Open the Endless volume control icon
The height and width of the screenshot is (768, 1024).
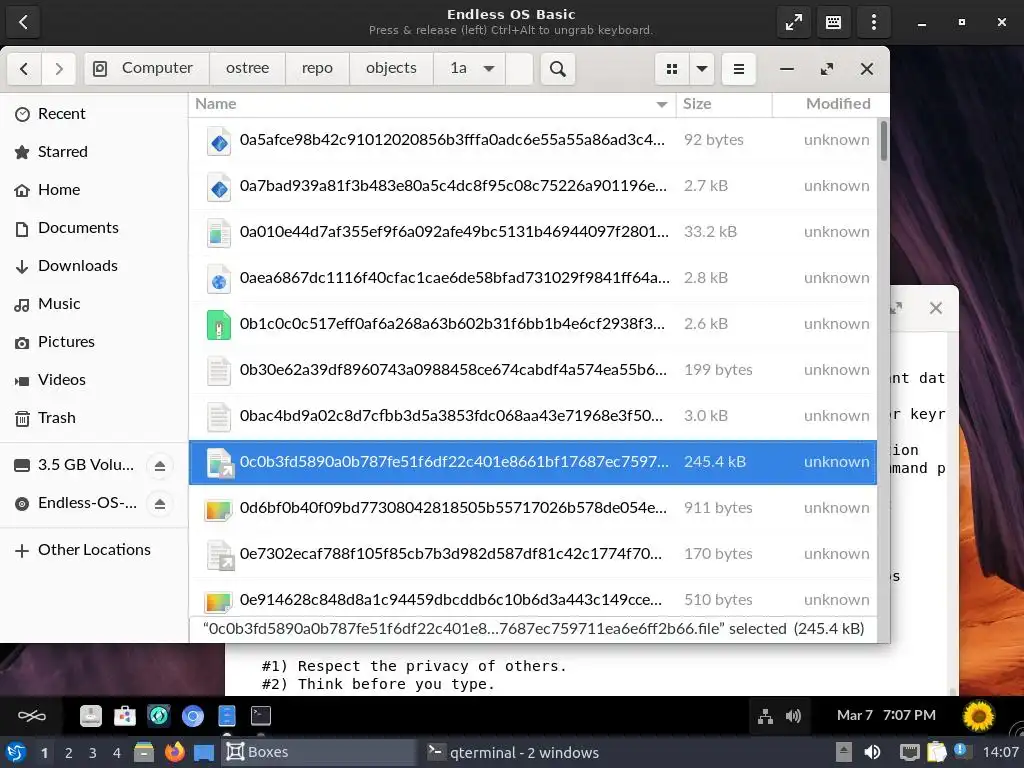(793, 716)
